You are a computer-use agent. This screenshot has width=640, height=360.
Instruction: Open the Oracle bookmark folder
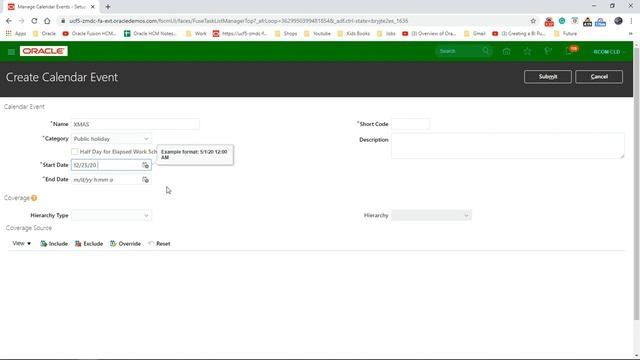[x=44, y=33]
